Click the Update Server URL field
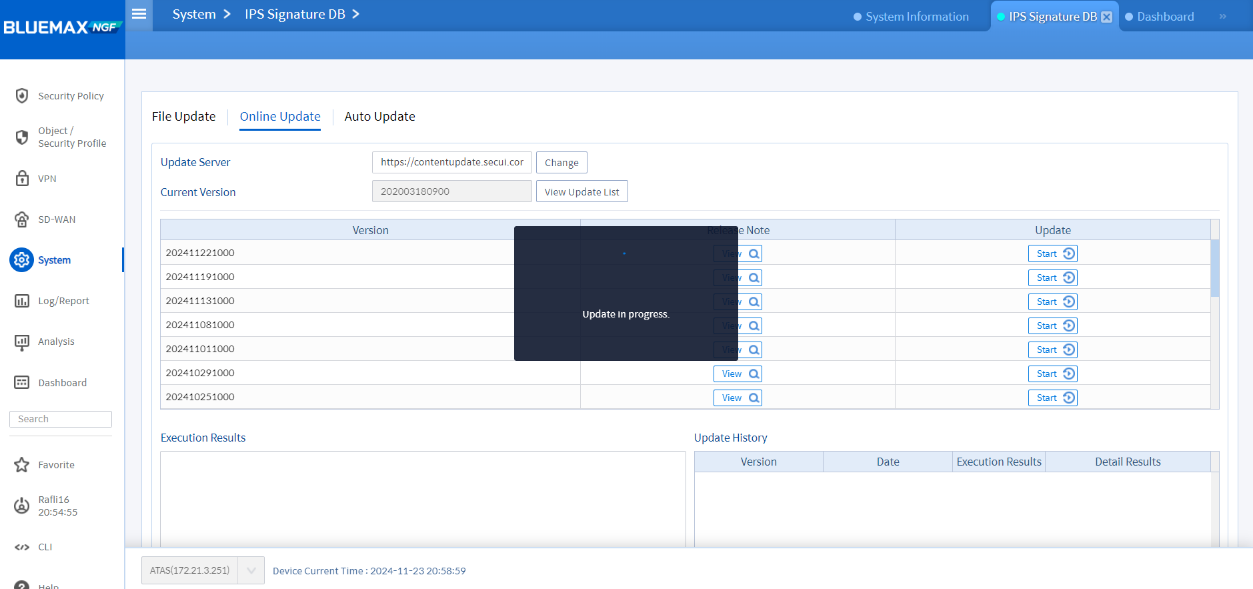Screen dimensions: 1253x589 [452, 162]
